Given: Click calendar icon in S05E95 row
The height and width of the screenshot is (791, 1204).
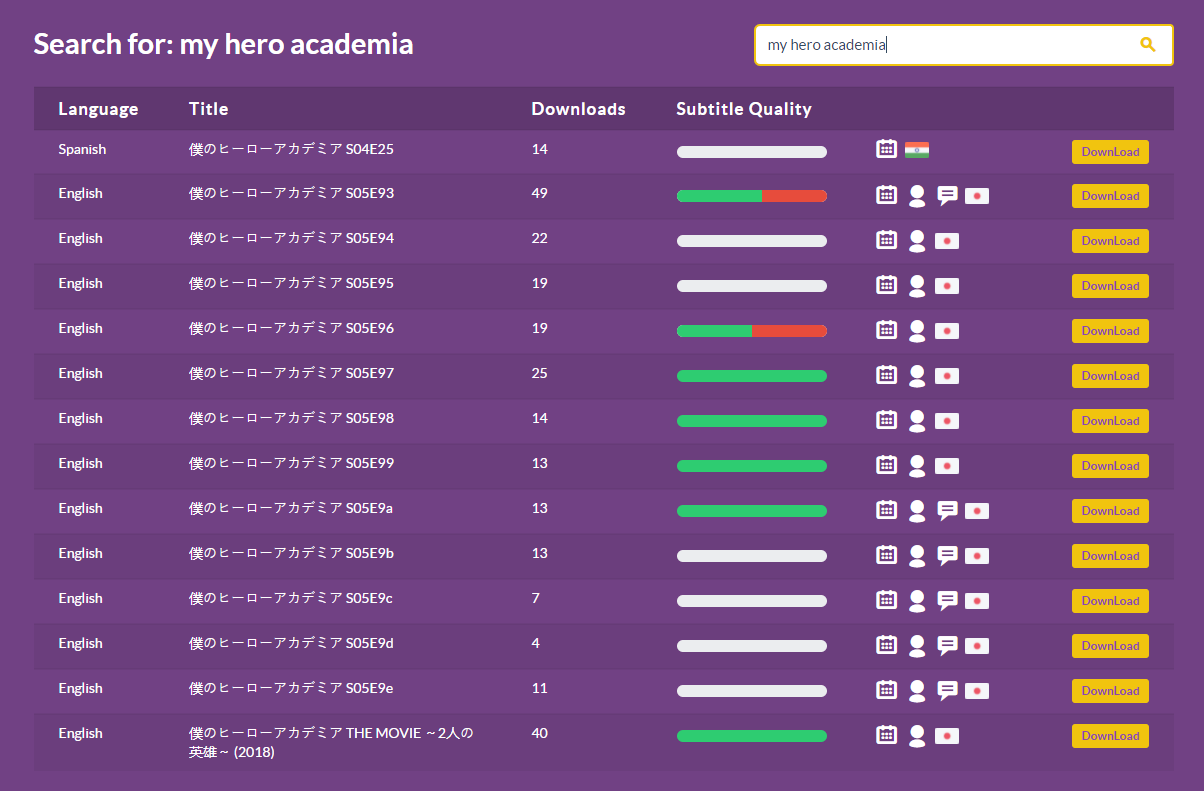Looking at the screenshot, I should 886,285.
